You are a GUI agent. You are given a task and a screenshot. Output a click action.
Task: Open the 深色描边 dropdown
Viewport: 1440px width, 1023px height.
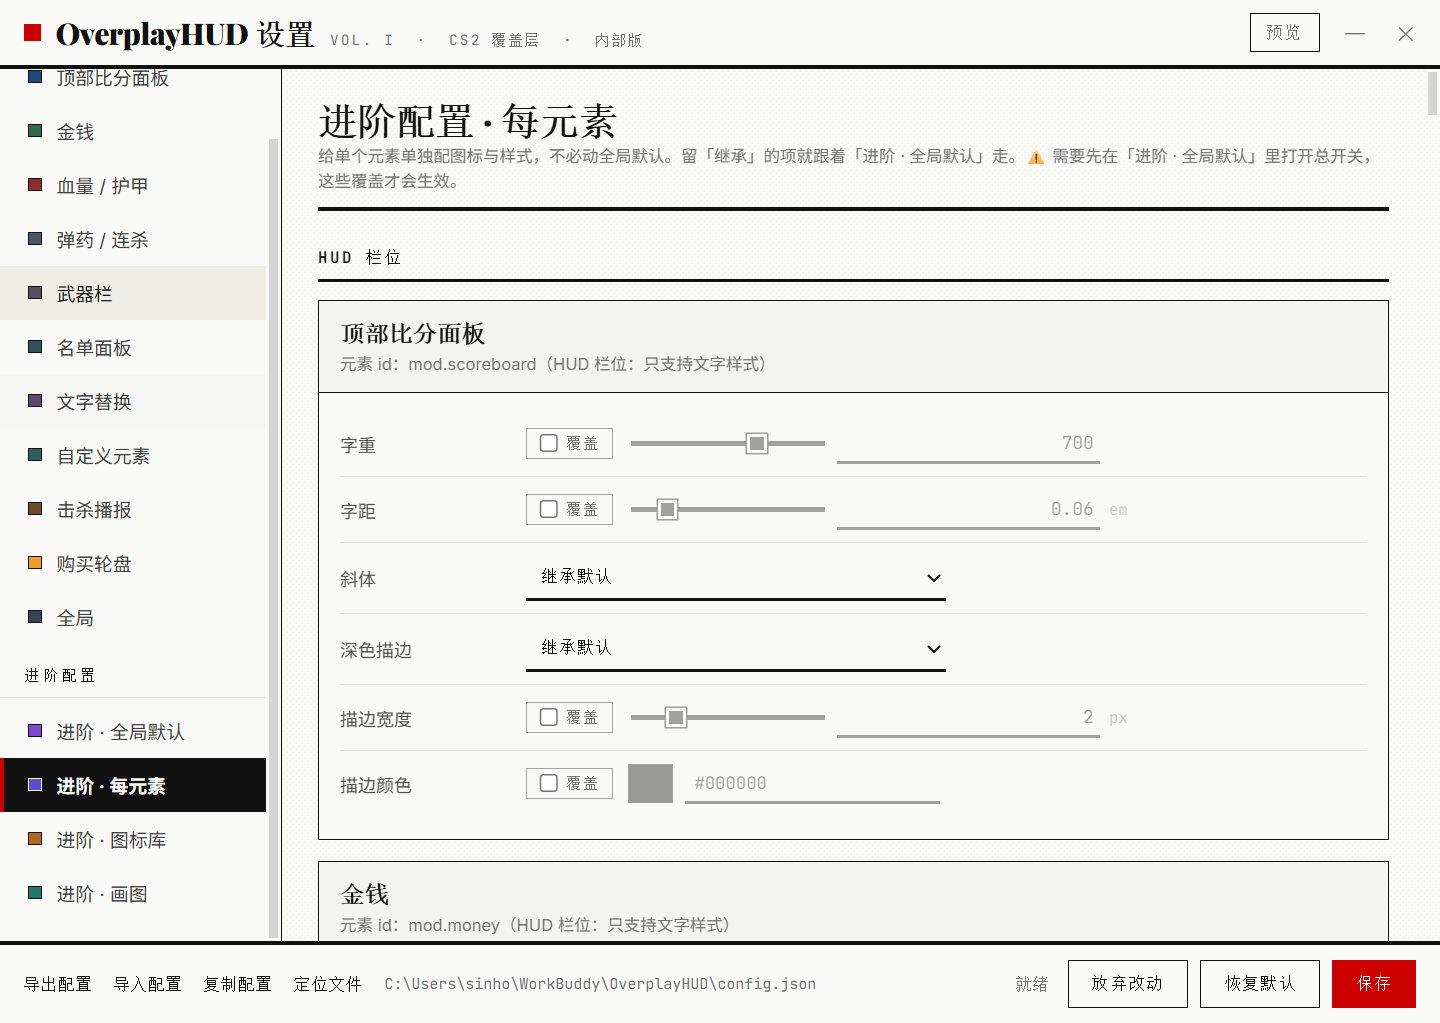click(736, 649)
